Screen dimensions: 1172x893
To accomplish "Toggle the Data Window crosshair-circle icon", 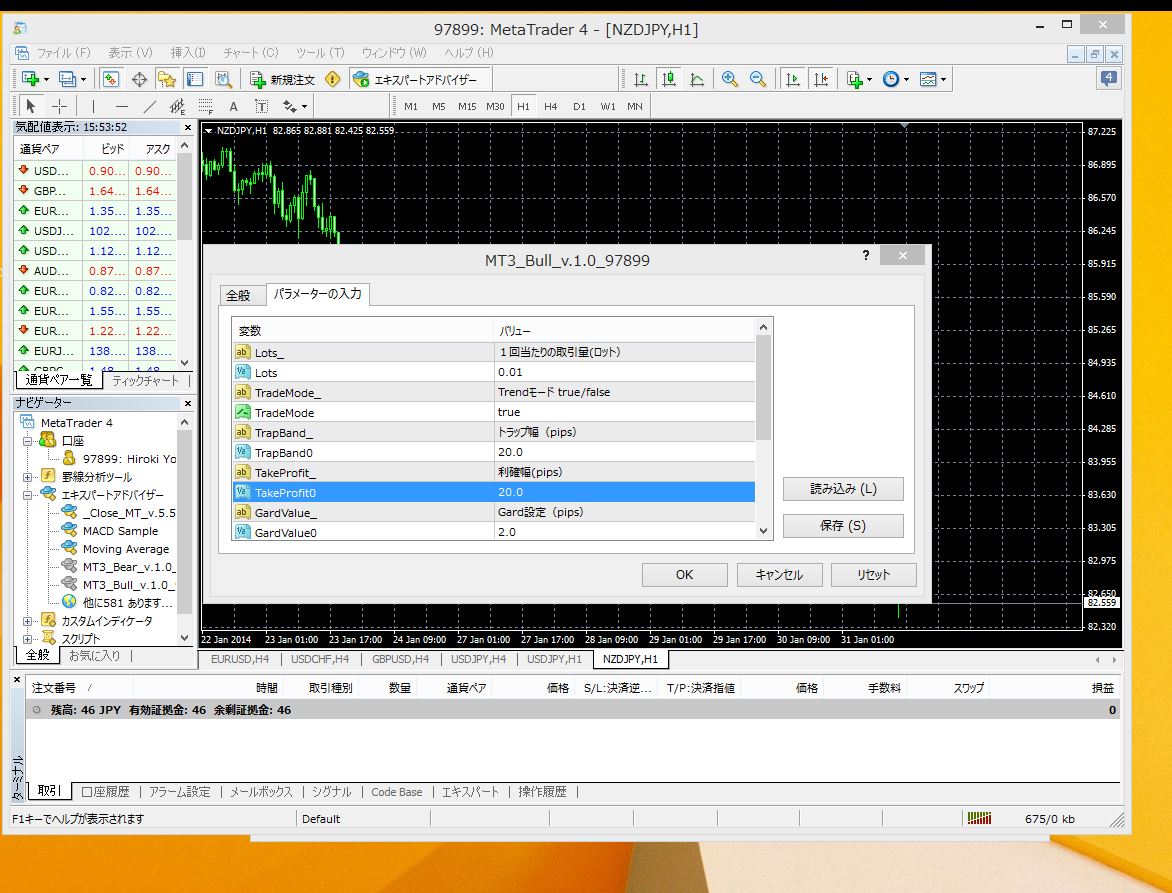I will tap(139, 79).
